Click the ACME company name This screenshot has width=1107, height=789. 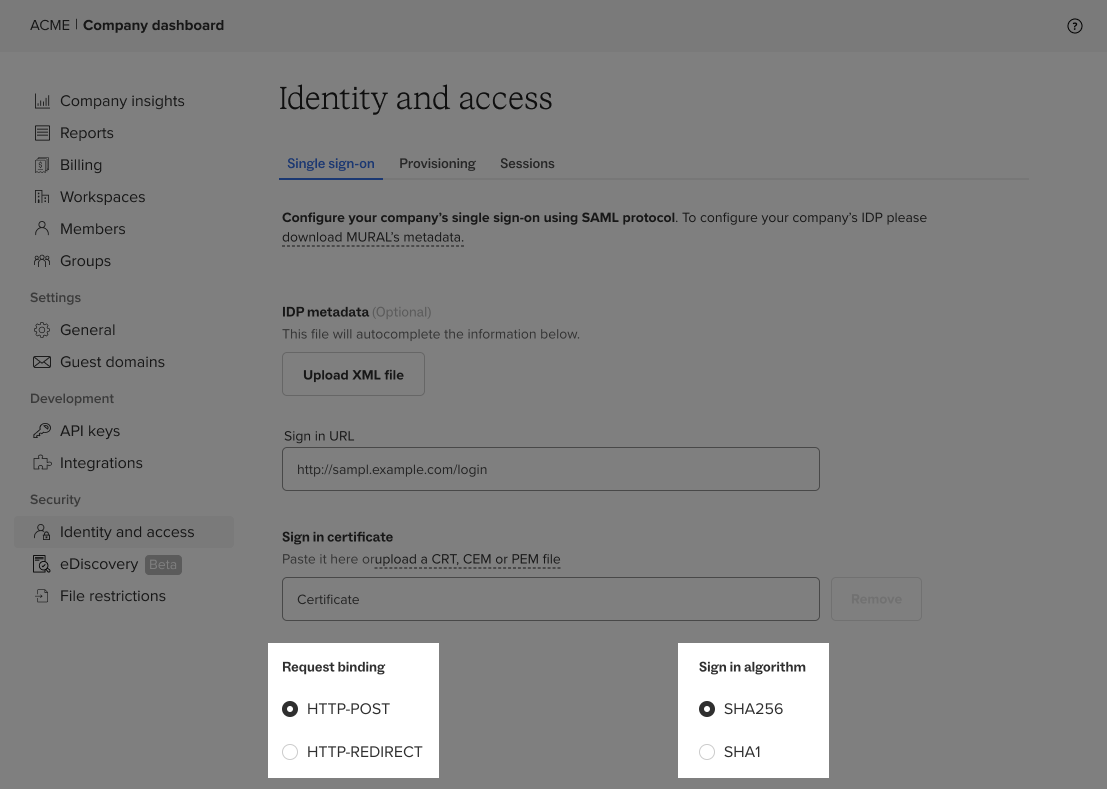50,25
